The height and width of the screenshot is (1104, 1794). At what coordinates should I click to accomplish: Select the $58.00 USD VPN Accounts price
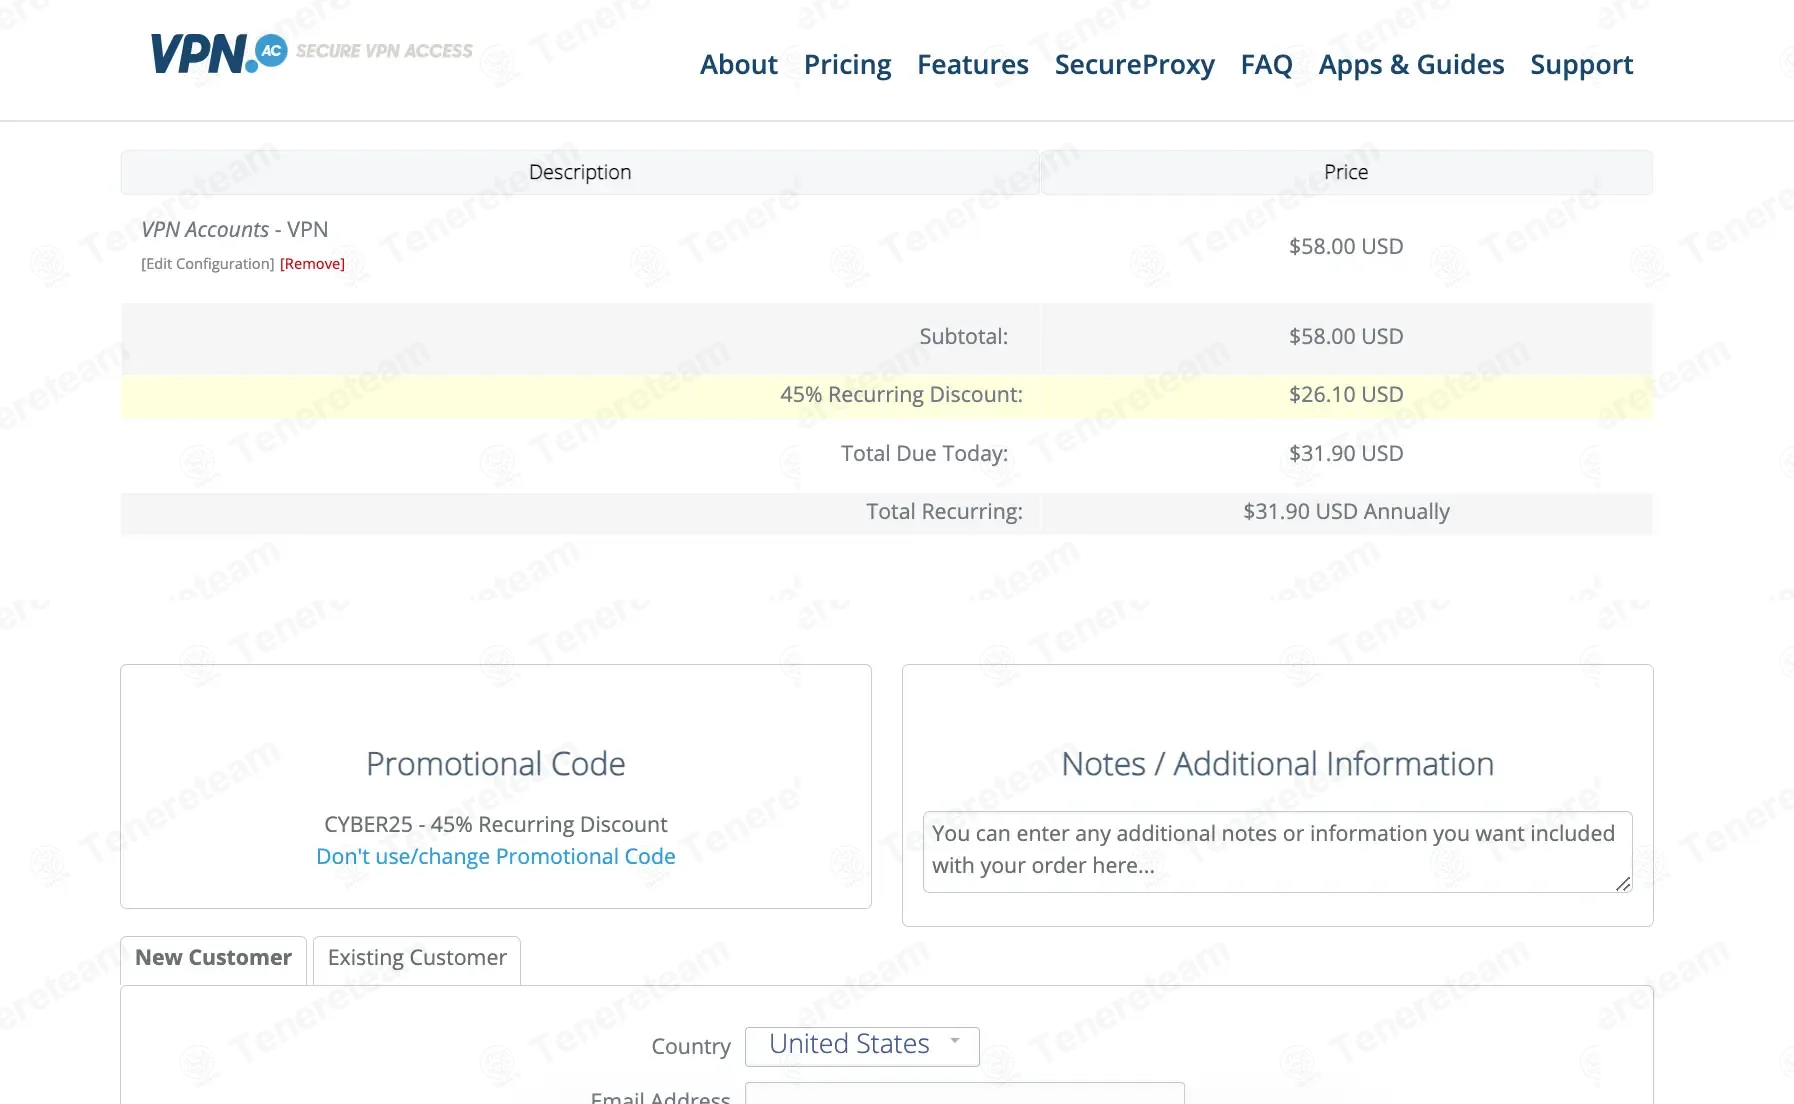tap(1346, 246)
